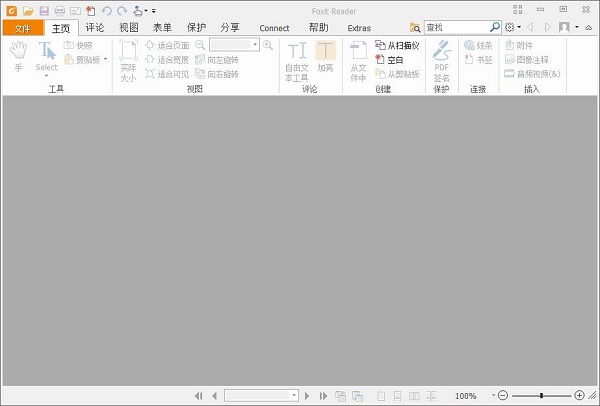Collapse the ribbon with the up chevron
Image resolution: width=600 pixels, height=406 pixels.
point(589,28)
